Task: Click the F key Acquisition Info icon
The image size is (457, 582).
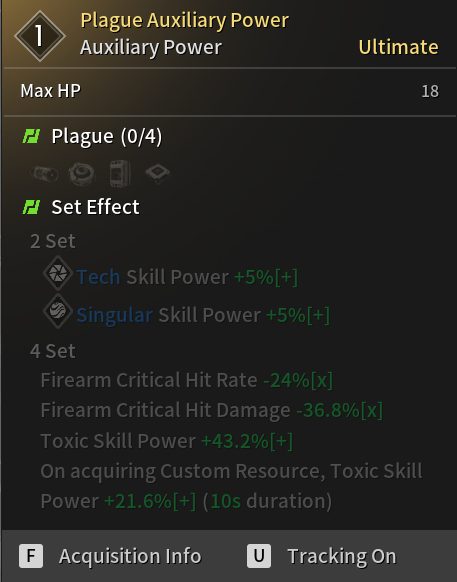Action: pyautogui.click(x=31, y=556)
